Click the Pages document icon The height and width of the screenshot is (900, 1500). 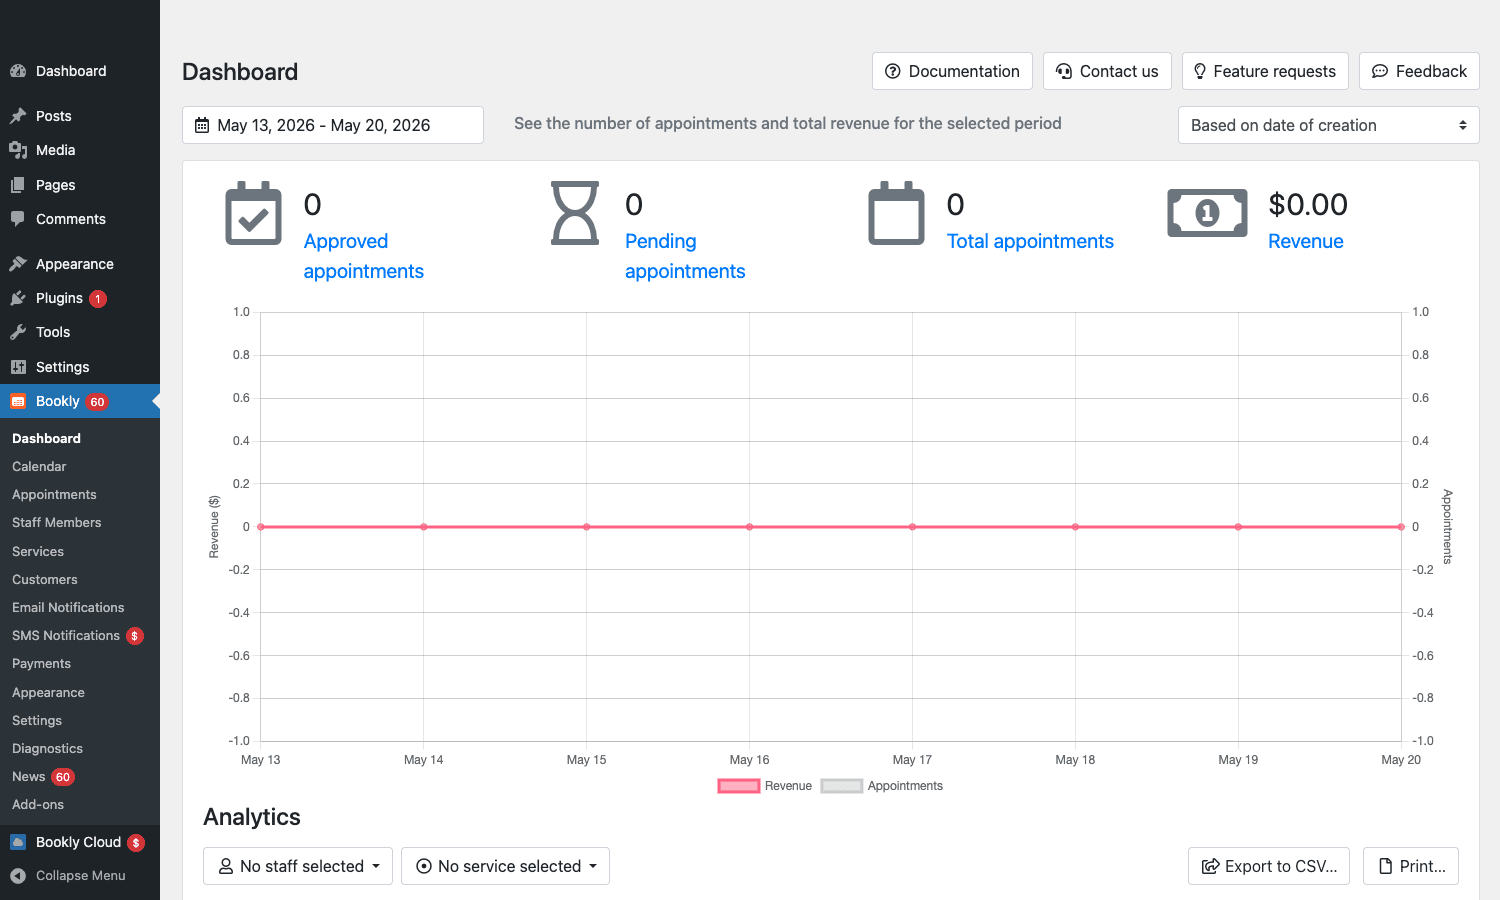coord(18,185)
